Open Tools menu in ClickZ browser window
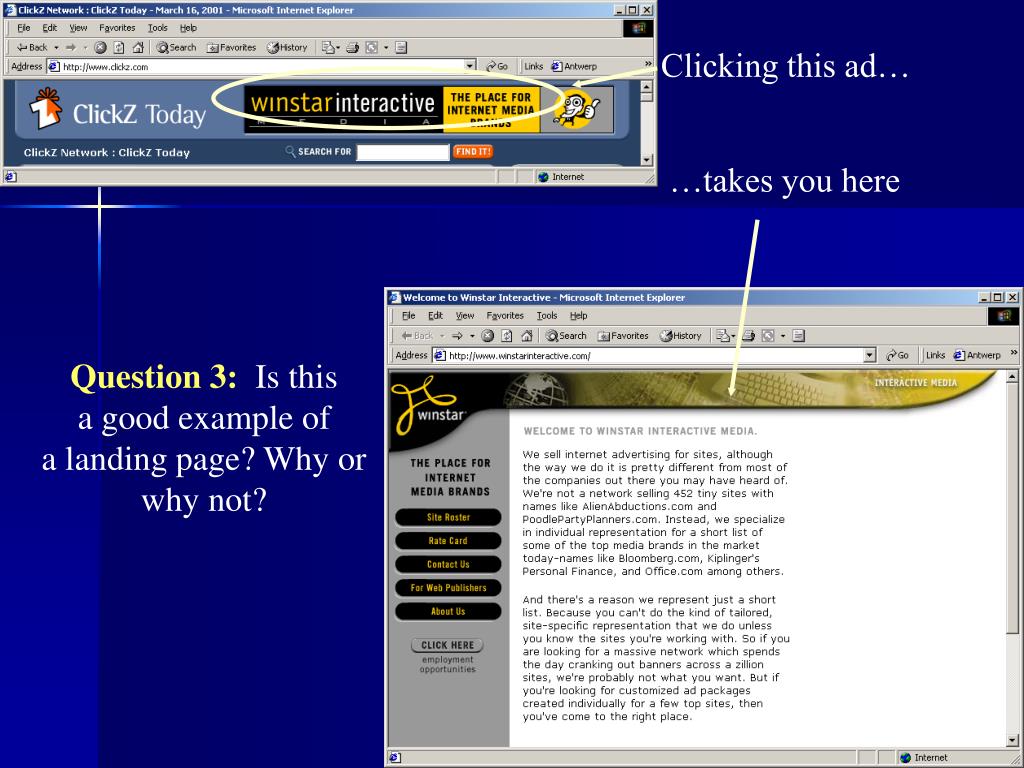The width and height of the screenshot is (1024, 768). point(157,28)
